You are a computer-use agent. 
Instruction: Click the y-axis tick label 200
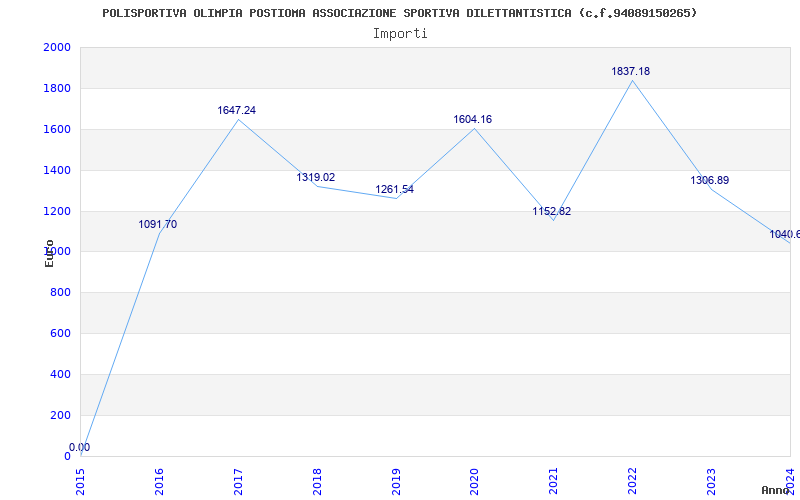tap(61, 415)
